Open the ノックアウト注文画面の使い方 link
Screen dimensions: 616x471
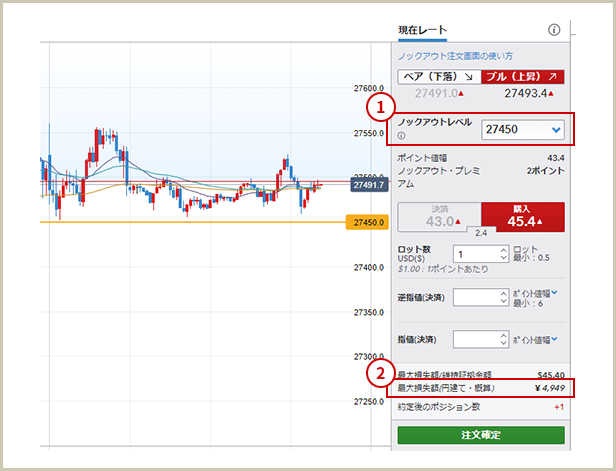[455, 56]
